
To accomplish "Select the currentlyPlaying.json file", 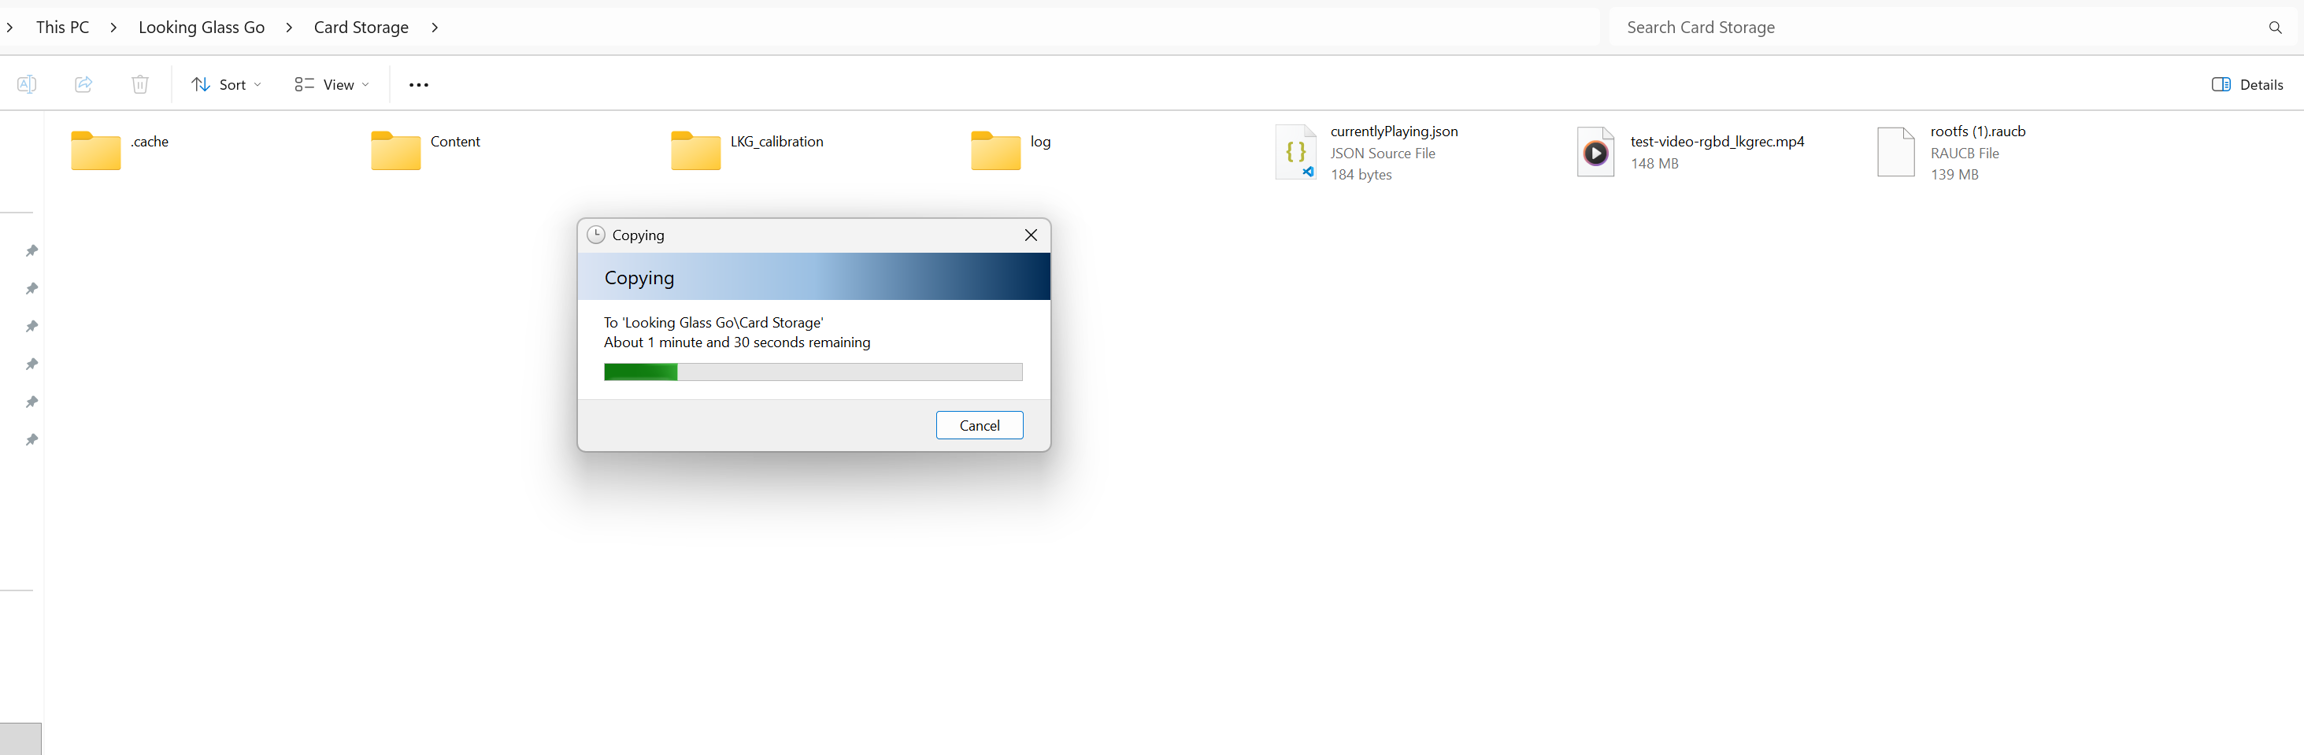I will pos(1296,152).
